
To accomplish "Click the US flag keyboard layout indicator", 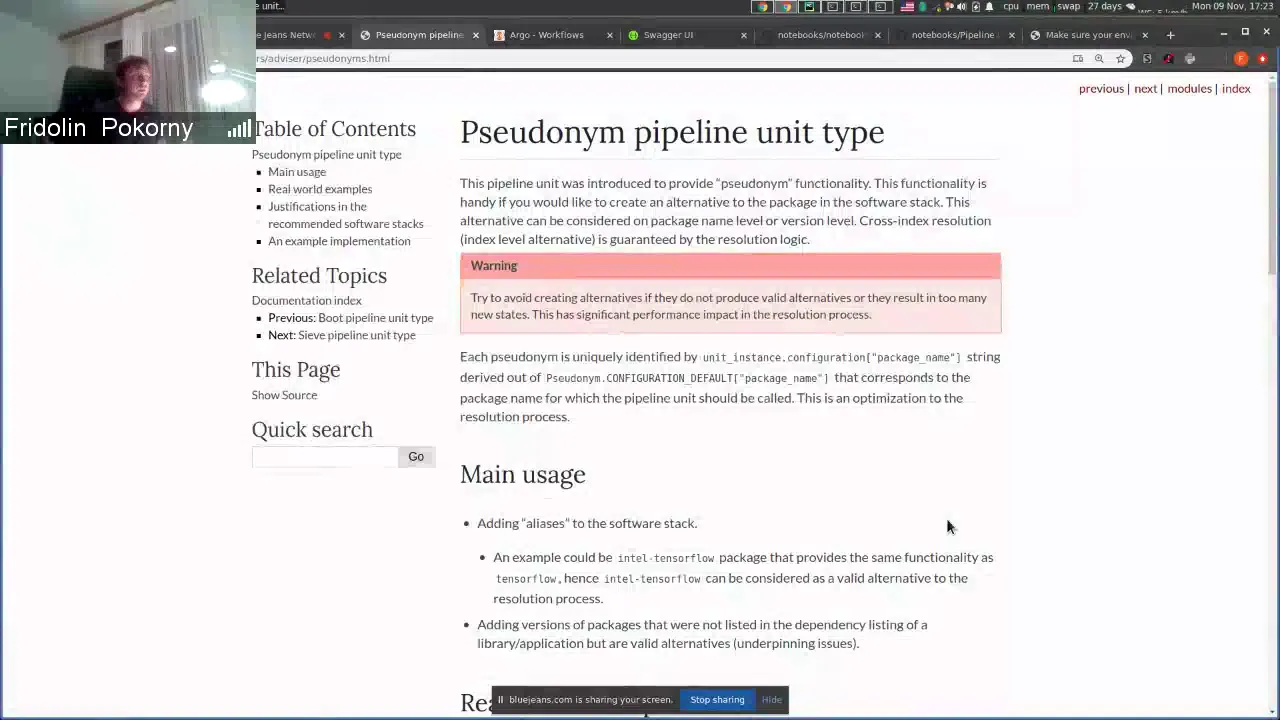I will coord(907,7).
